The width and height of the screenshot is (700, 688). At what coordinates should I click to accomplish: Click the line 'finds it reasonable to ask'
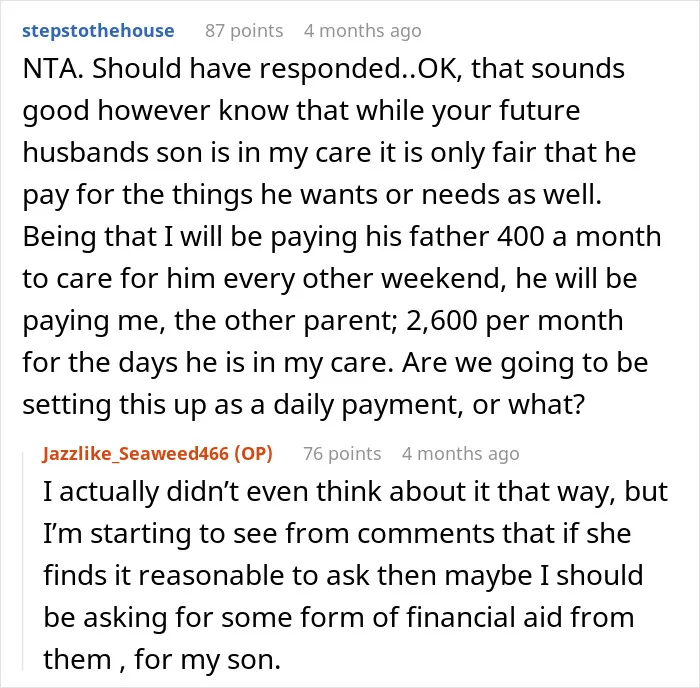tap(343, 575)
